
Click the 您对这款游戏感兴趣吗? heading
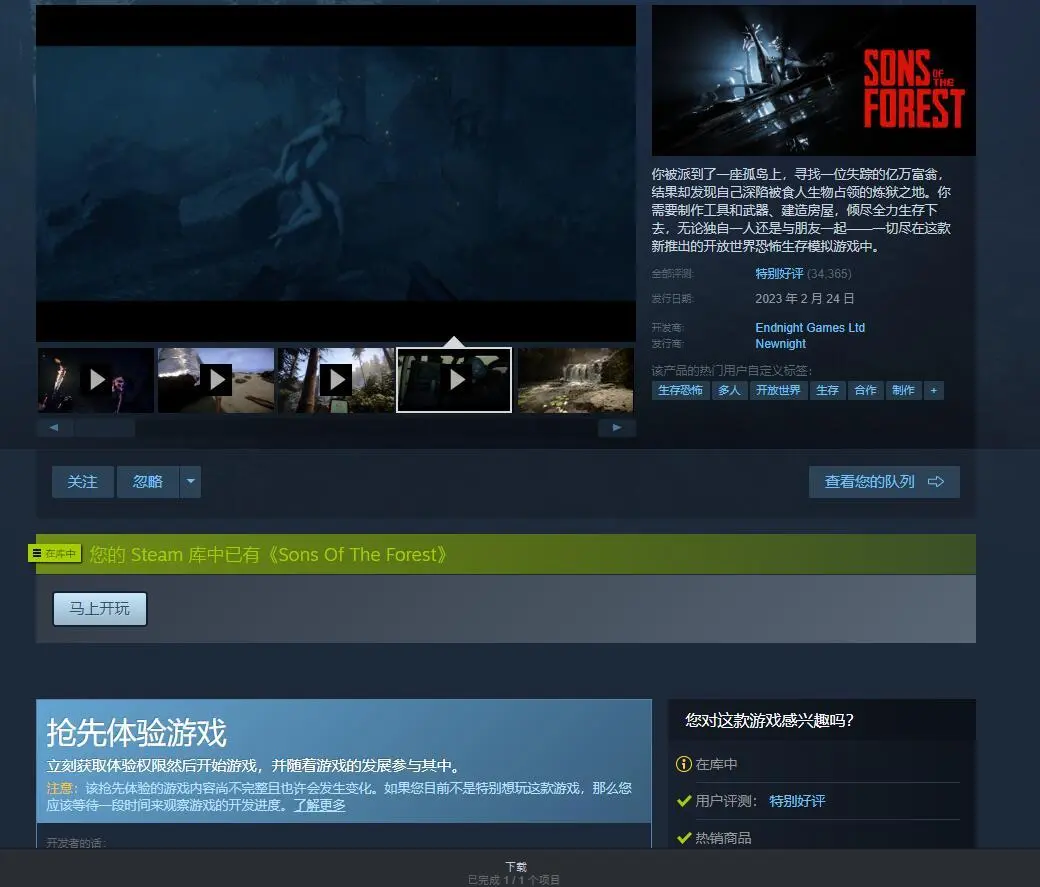point(769,720)
